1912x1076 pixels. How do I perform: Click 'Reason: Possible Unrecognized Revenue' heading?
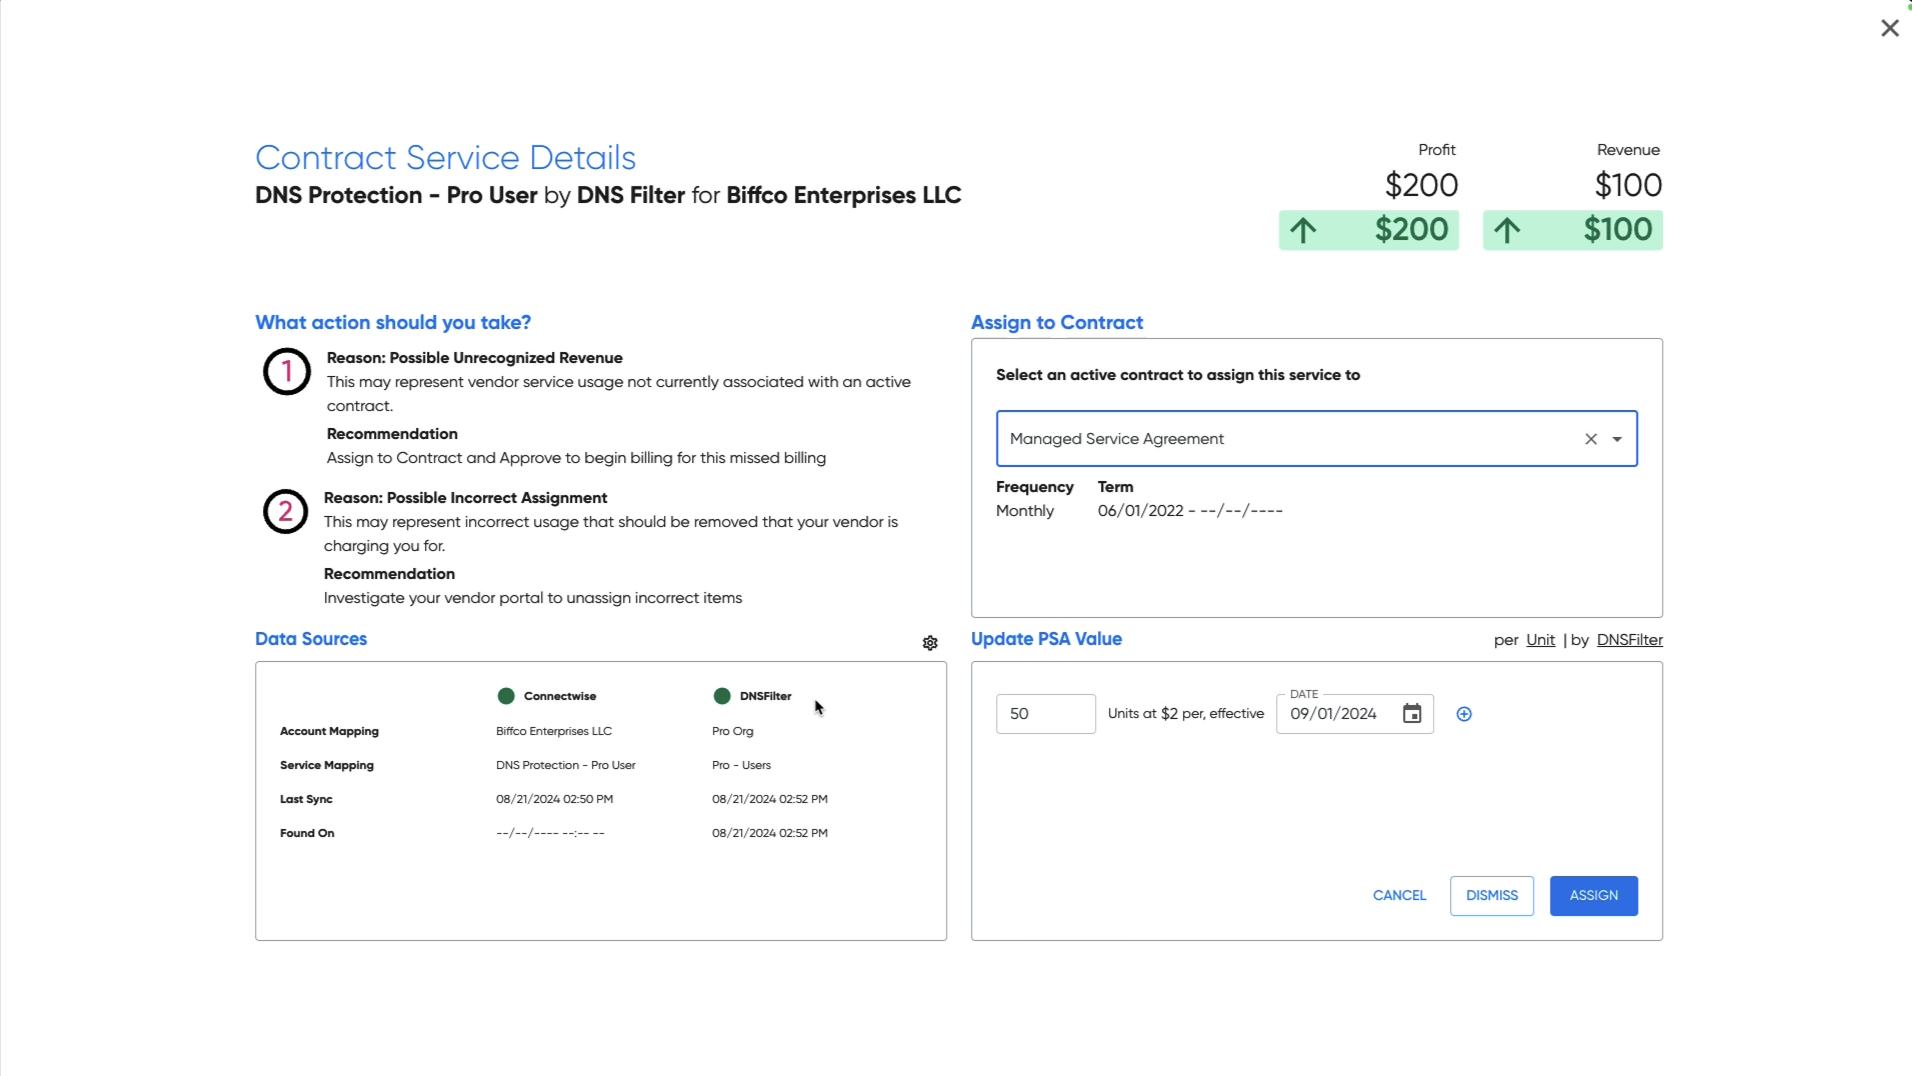click(x=475, y=358)
